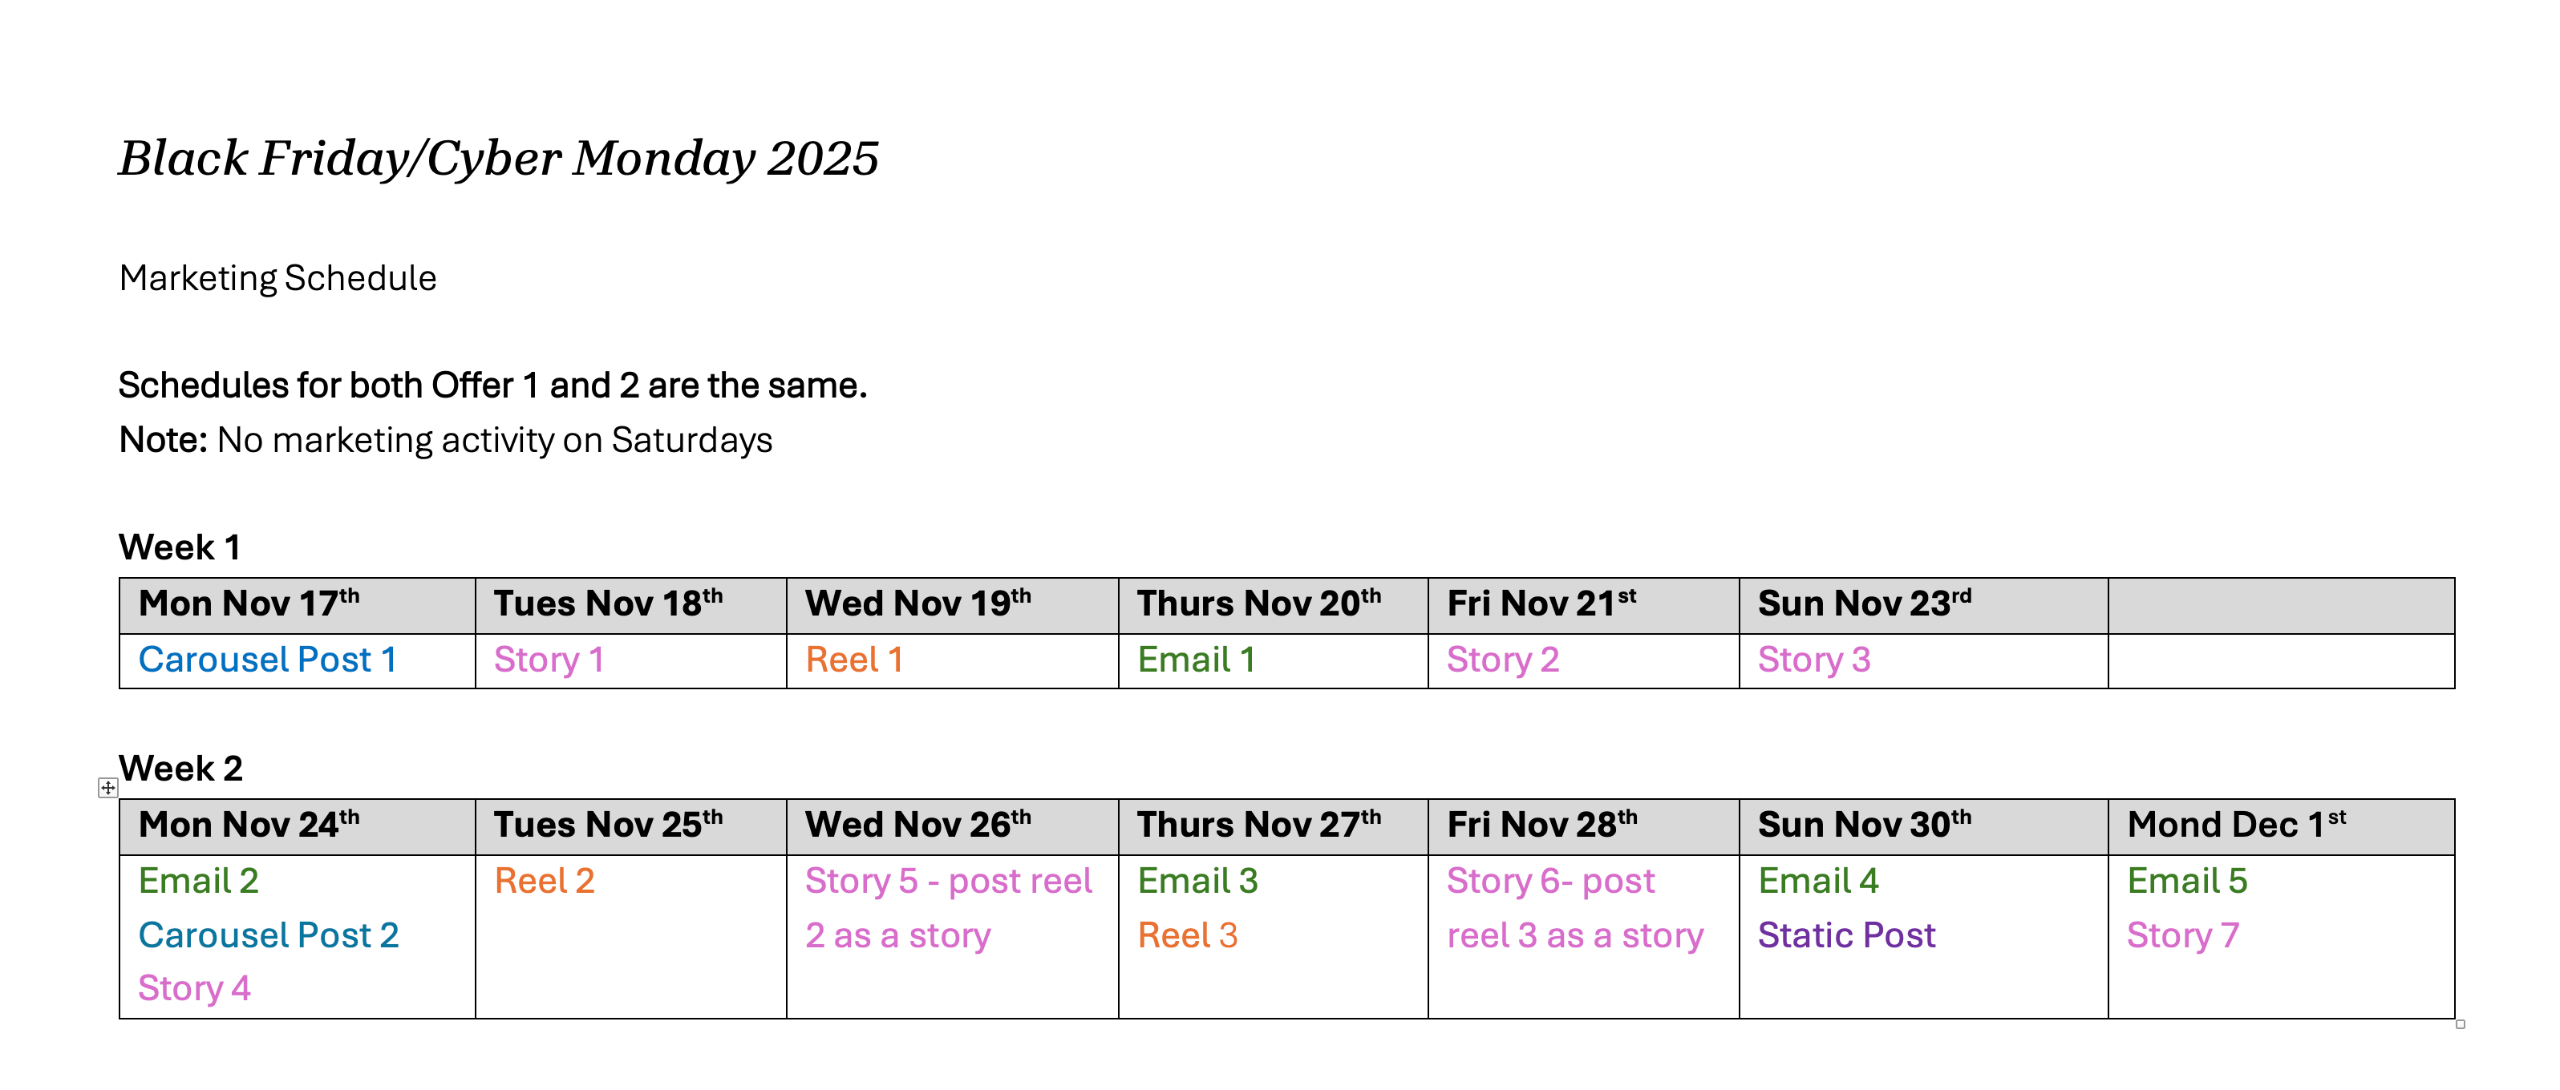2560x1090 pixels.
Task: Click the table resize handle at bottom corner
Action: click(2460, 1024)
